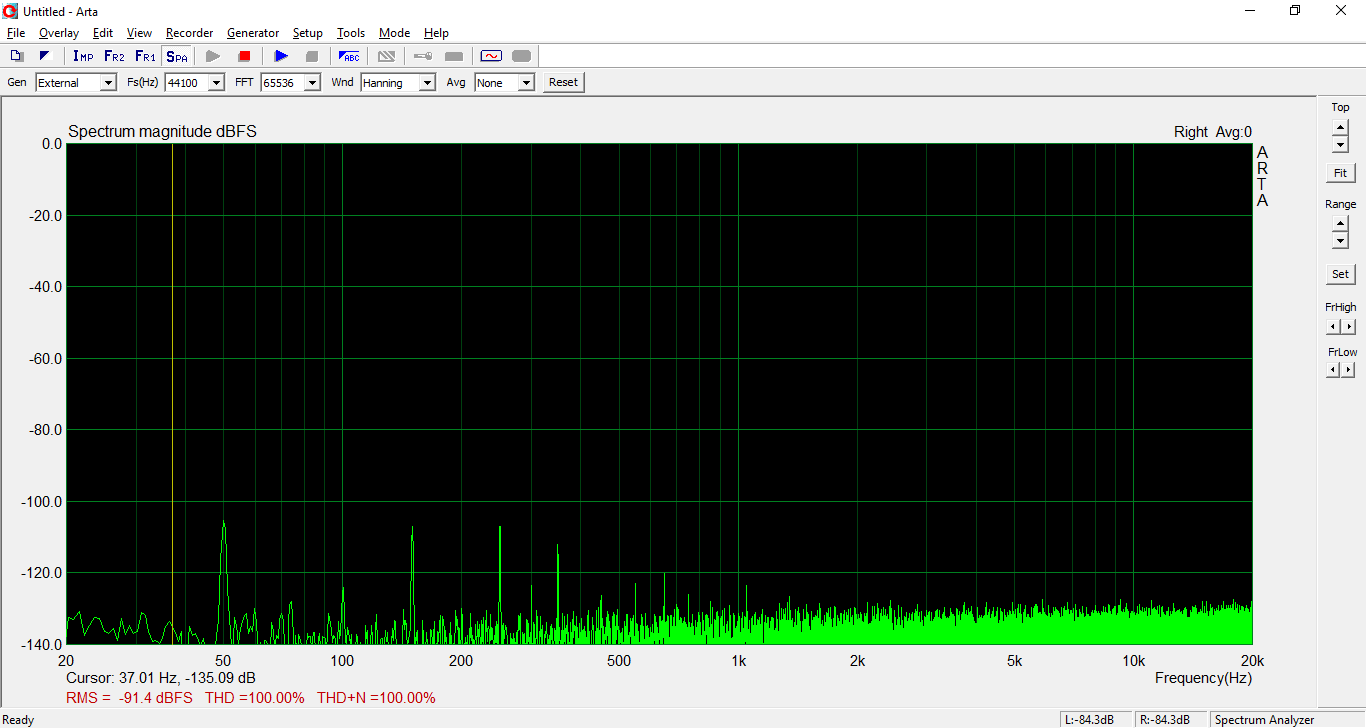The width and height of the screenshot is (1366, 728).
Task: Click the gray rectangle toolbar icon
Action: (454, 56)
